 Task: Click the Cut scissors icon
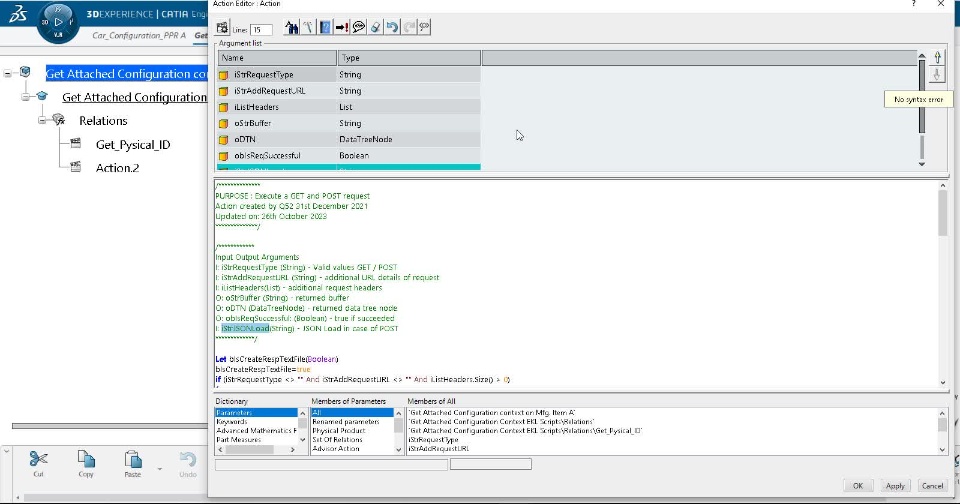pos(39,459)
